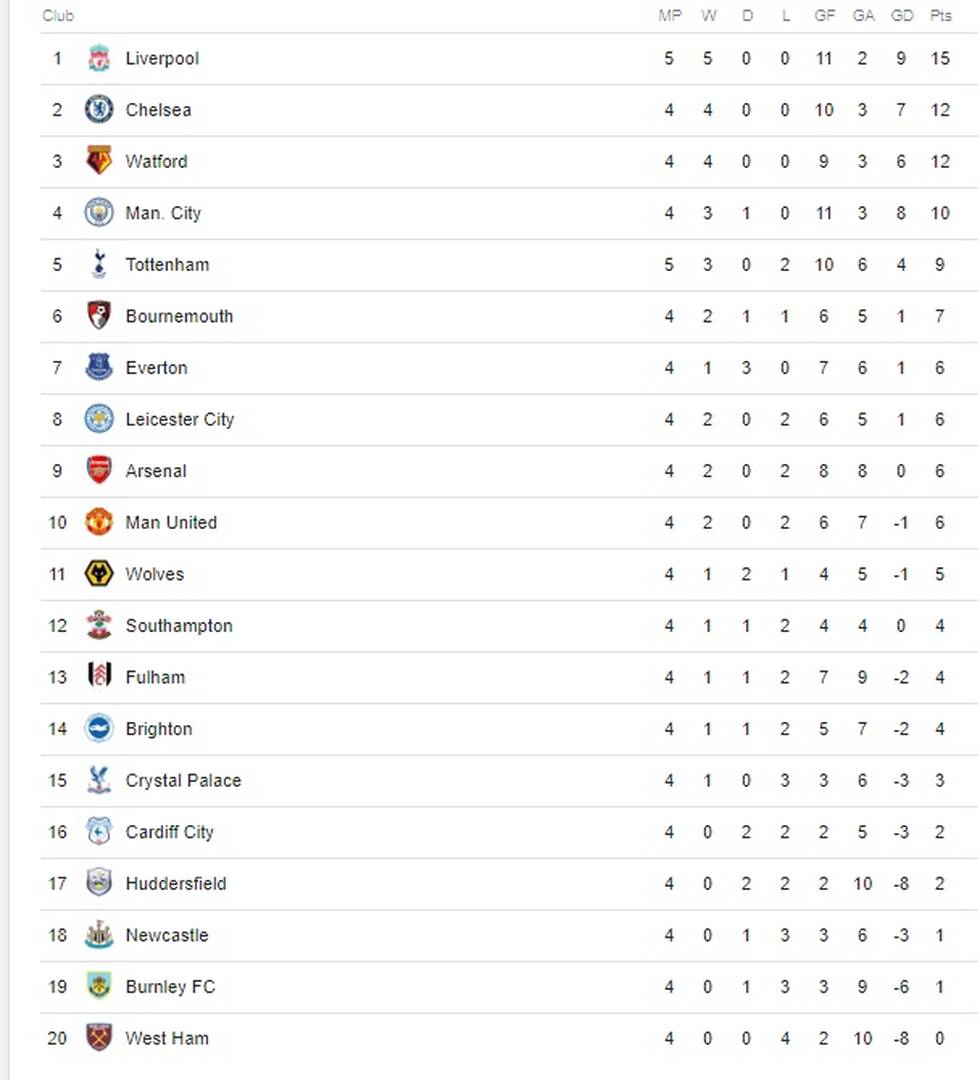The height and width of the screenshot is (1080, 980).
Task: Click the Club column header
Action: (x=58, y=16)
